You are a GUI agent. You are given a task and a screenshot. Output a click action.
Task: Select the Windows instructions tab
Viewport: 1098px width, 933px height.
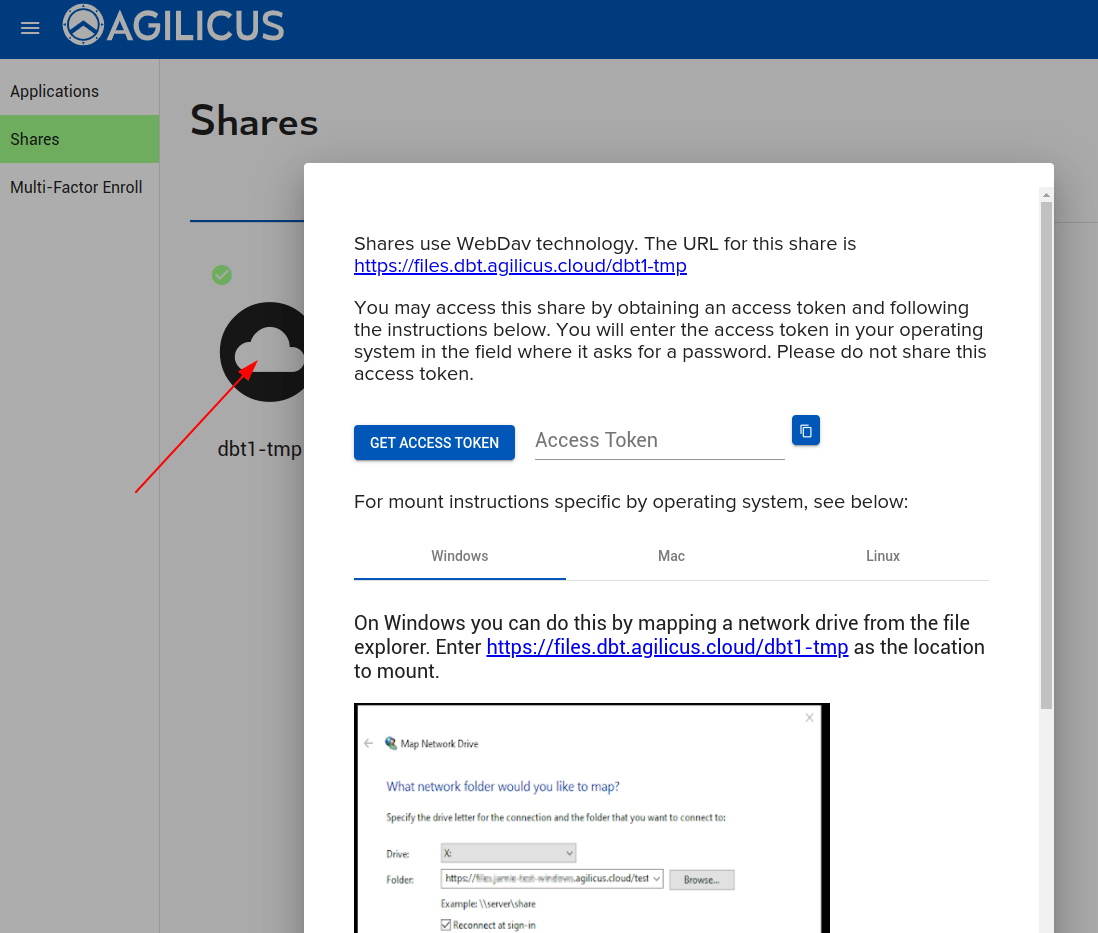[x=460, y=556]
